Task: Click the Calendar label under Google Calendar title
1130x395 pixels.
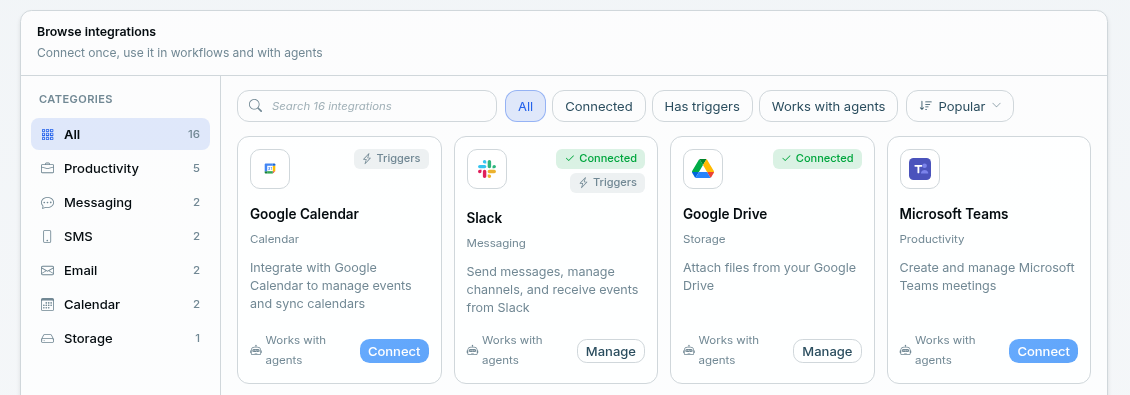Action: (275, 239)
